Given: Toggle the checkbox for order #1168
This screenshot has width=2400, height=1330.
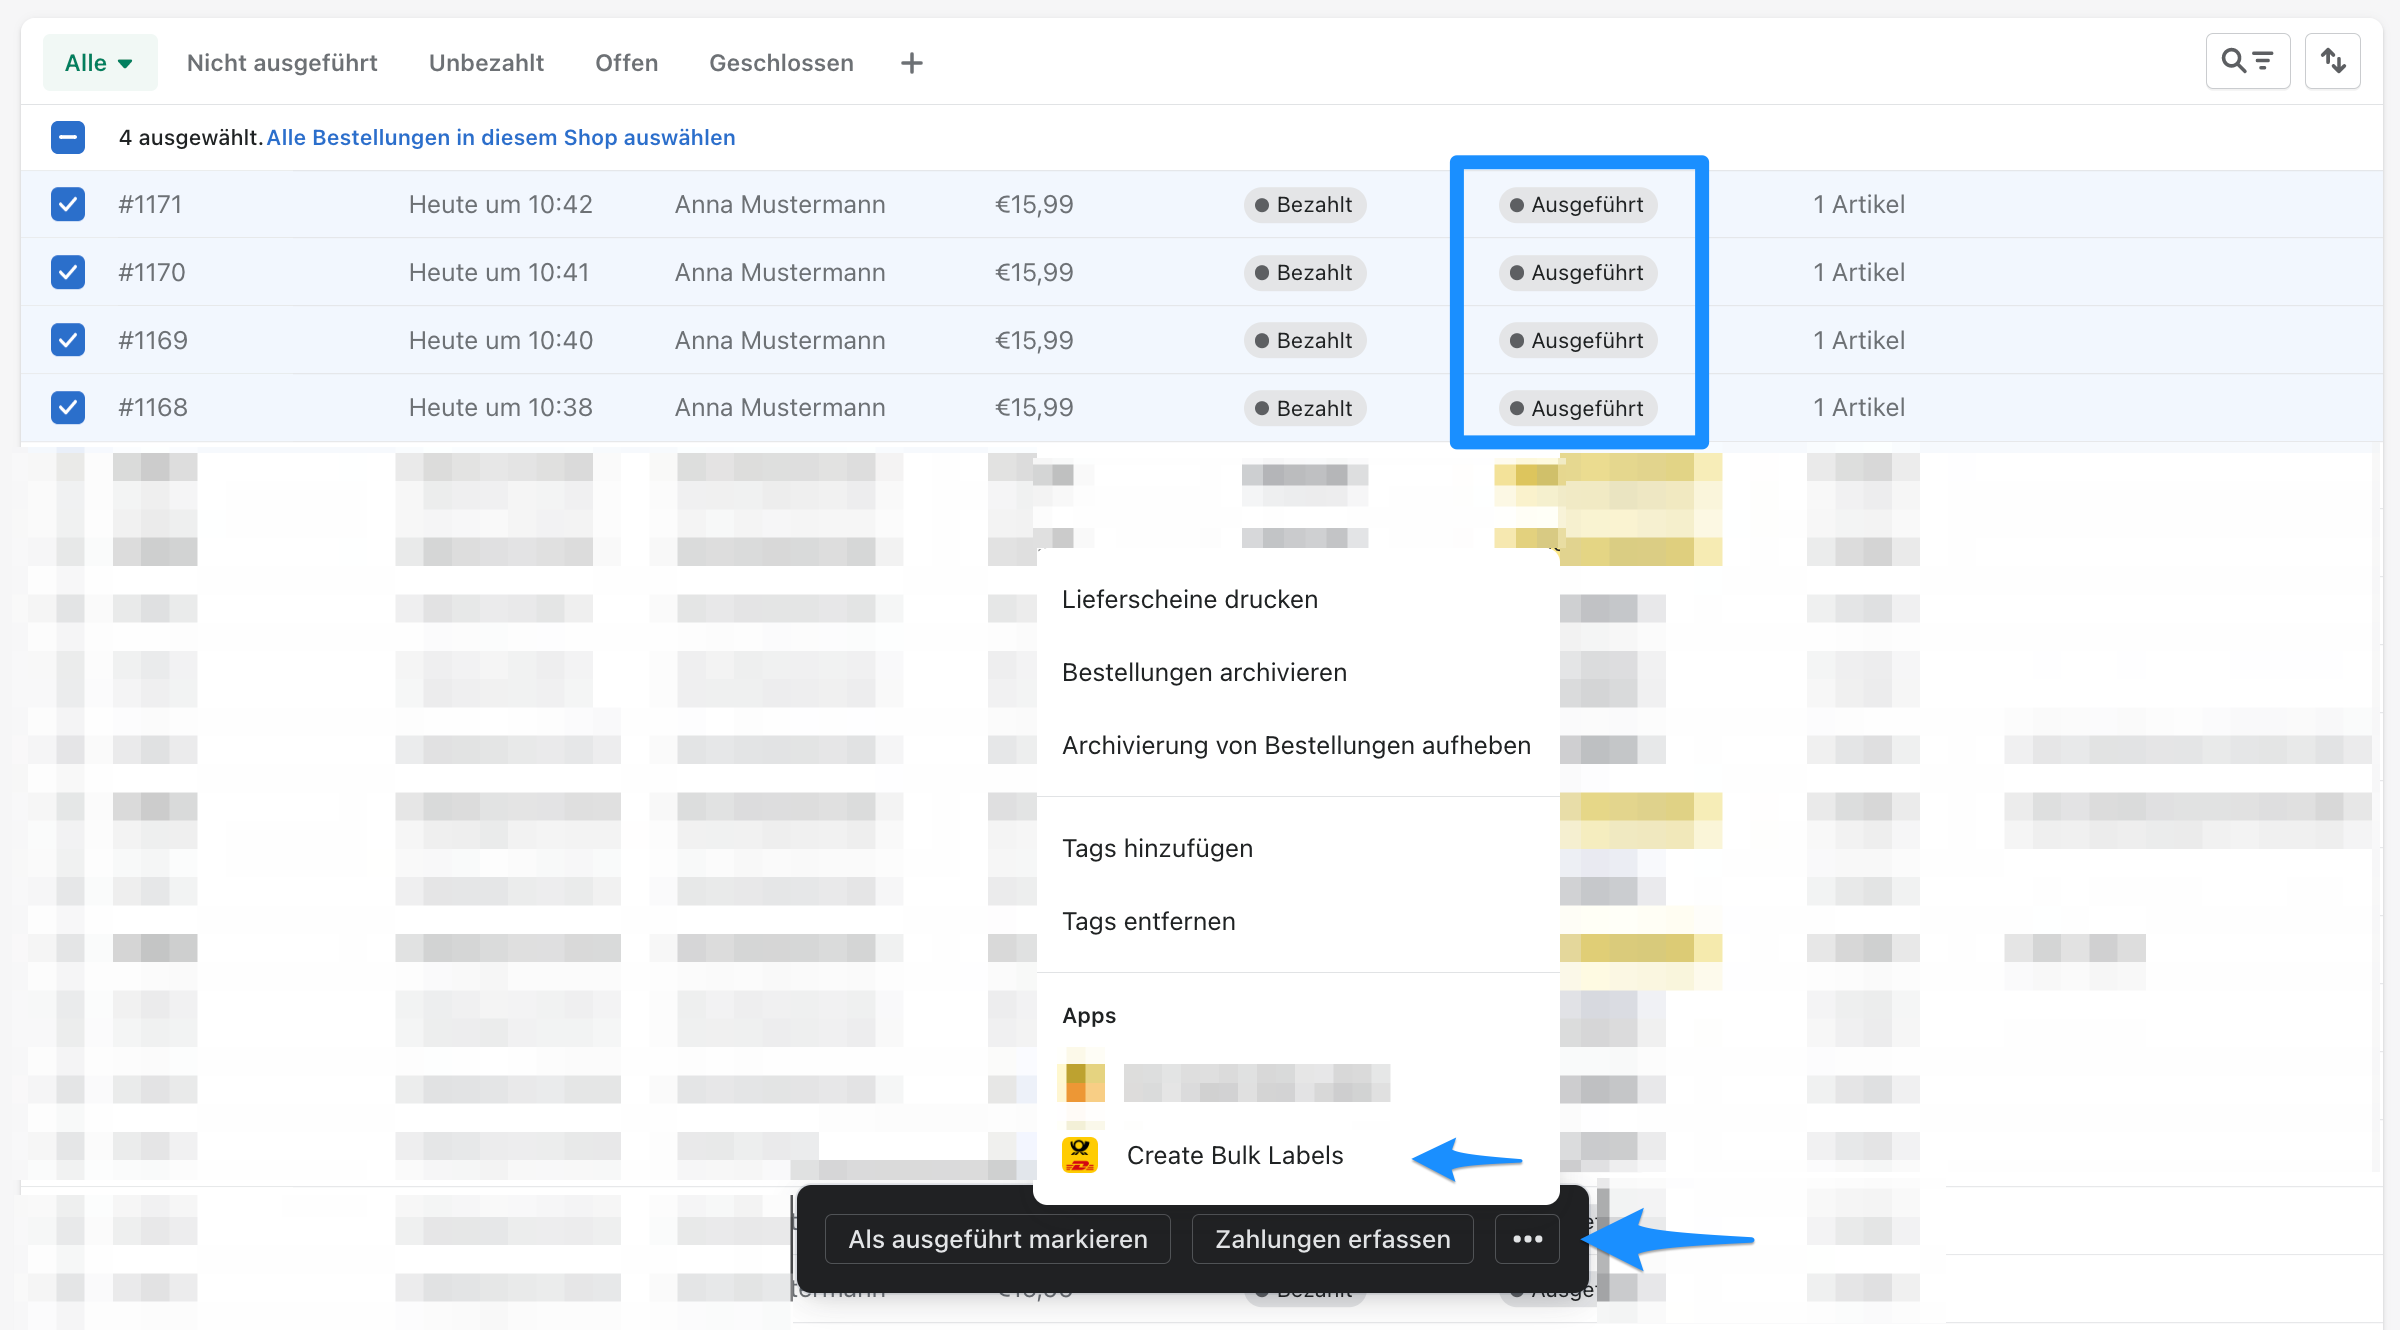Looking at the screenshot, I should point(68,407).
